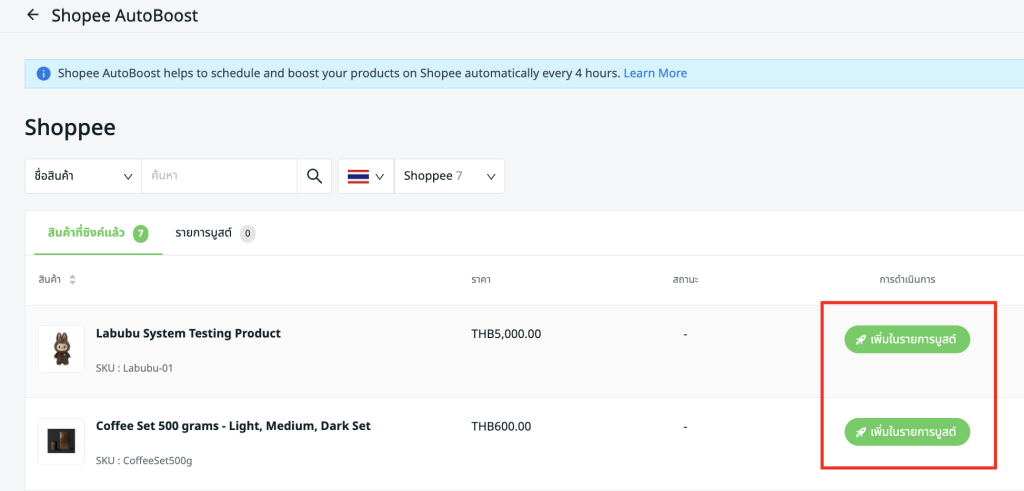1024x491 pixels.
Task: Click the Thailand flag icon
Action: [x=358, y=176]
